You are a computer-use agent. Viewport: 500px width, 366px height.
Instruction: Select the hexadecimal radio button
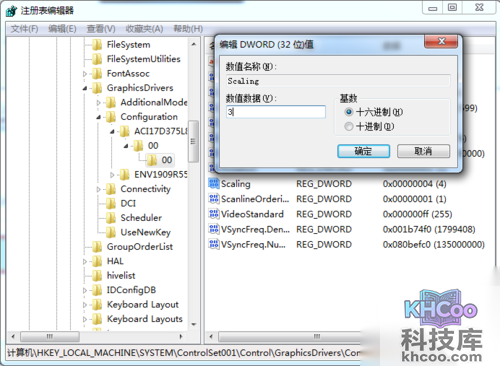[x=349, y=112]
